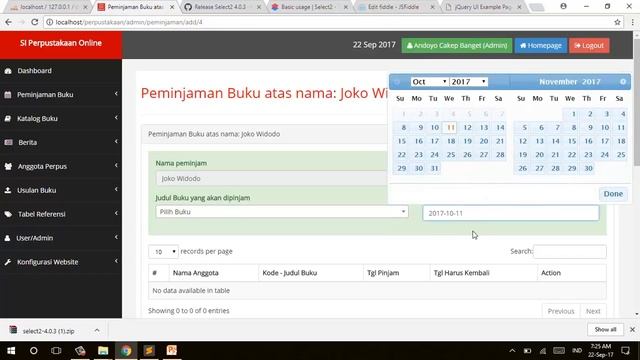Image resolution: width=640 pixels, height=360 pixels.
Task: Click the table Search input field
Action: coord(570,252)
